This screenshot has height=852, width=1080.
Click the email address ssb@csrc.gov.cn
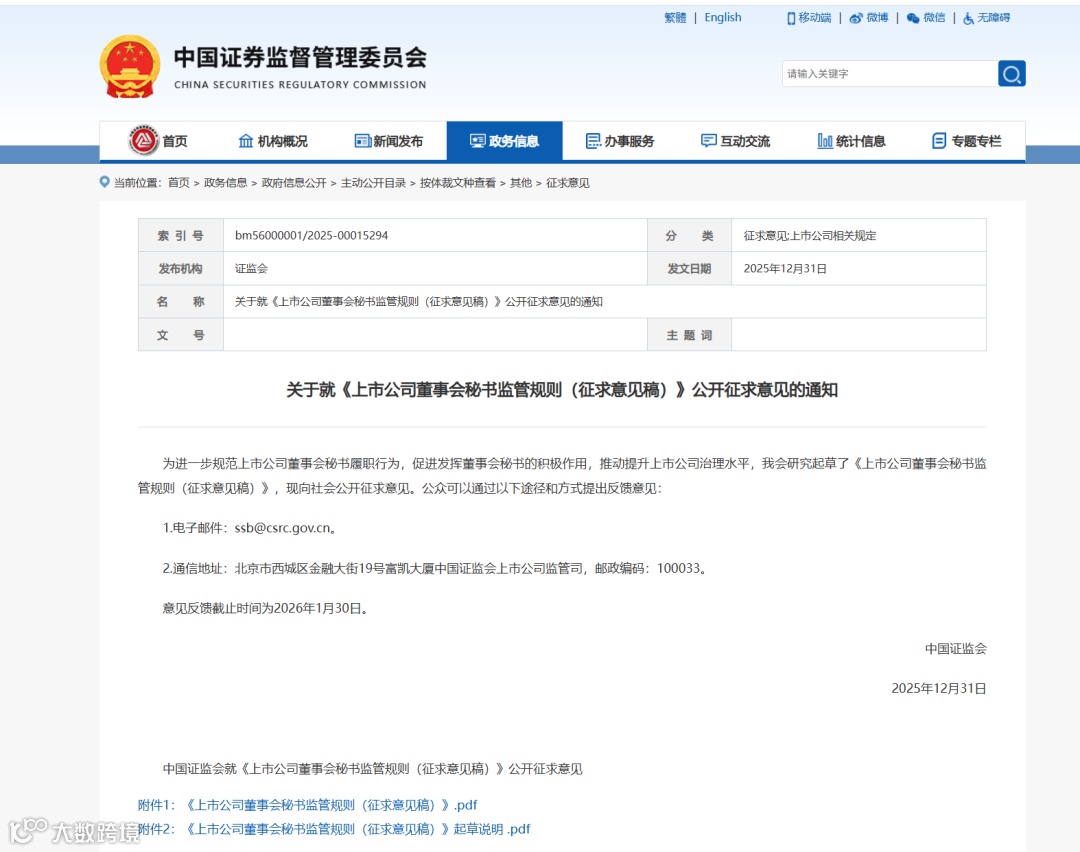click(282, 528)
